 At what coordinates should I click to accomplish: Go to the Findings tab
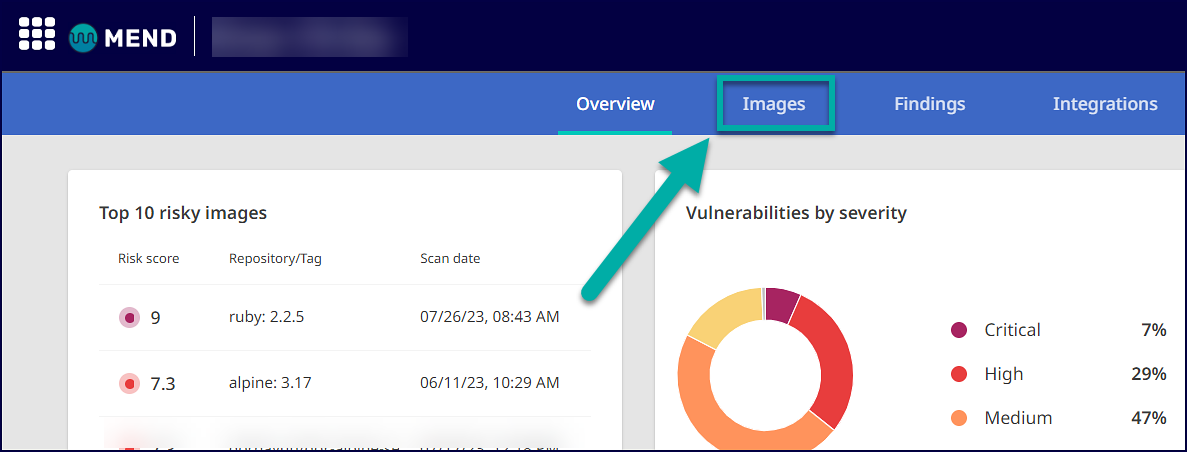click(929, 104)
